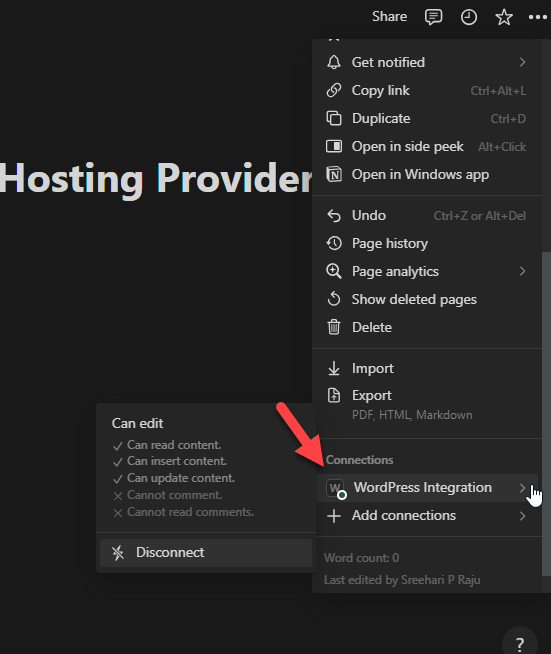Choose the Duplicate page option
Image resolution: width=551 pixels, height=654 pixels.
tap(427, 118)
